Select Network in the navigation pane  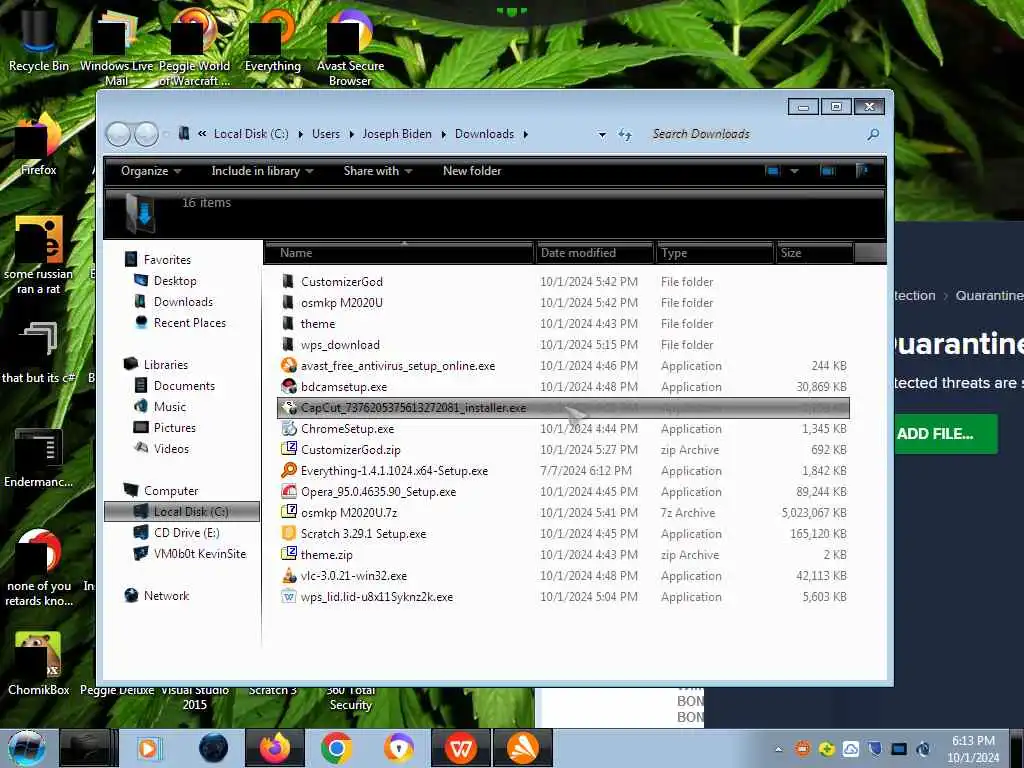click(166, 596)
